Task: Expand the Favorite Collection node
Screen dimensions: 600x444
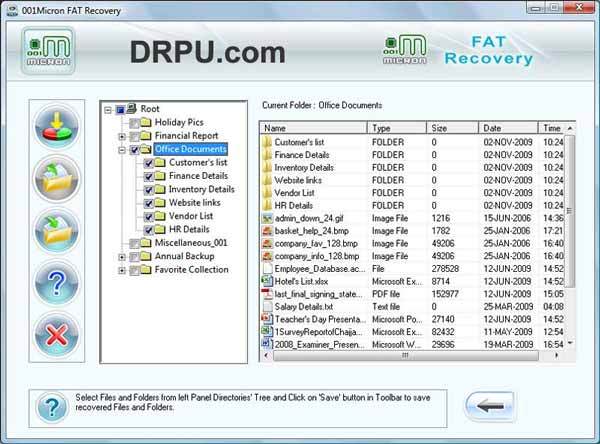Action: tap(122, 271)
